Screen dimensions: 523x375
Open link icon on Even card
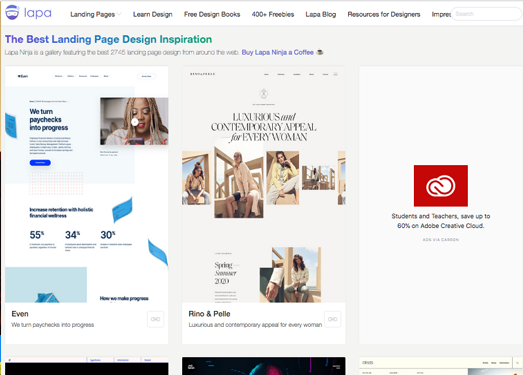click(x=155, y=319)
